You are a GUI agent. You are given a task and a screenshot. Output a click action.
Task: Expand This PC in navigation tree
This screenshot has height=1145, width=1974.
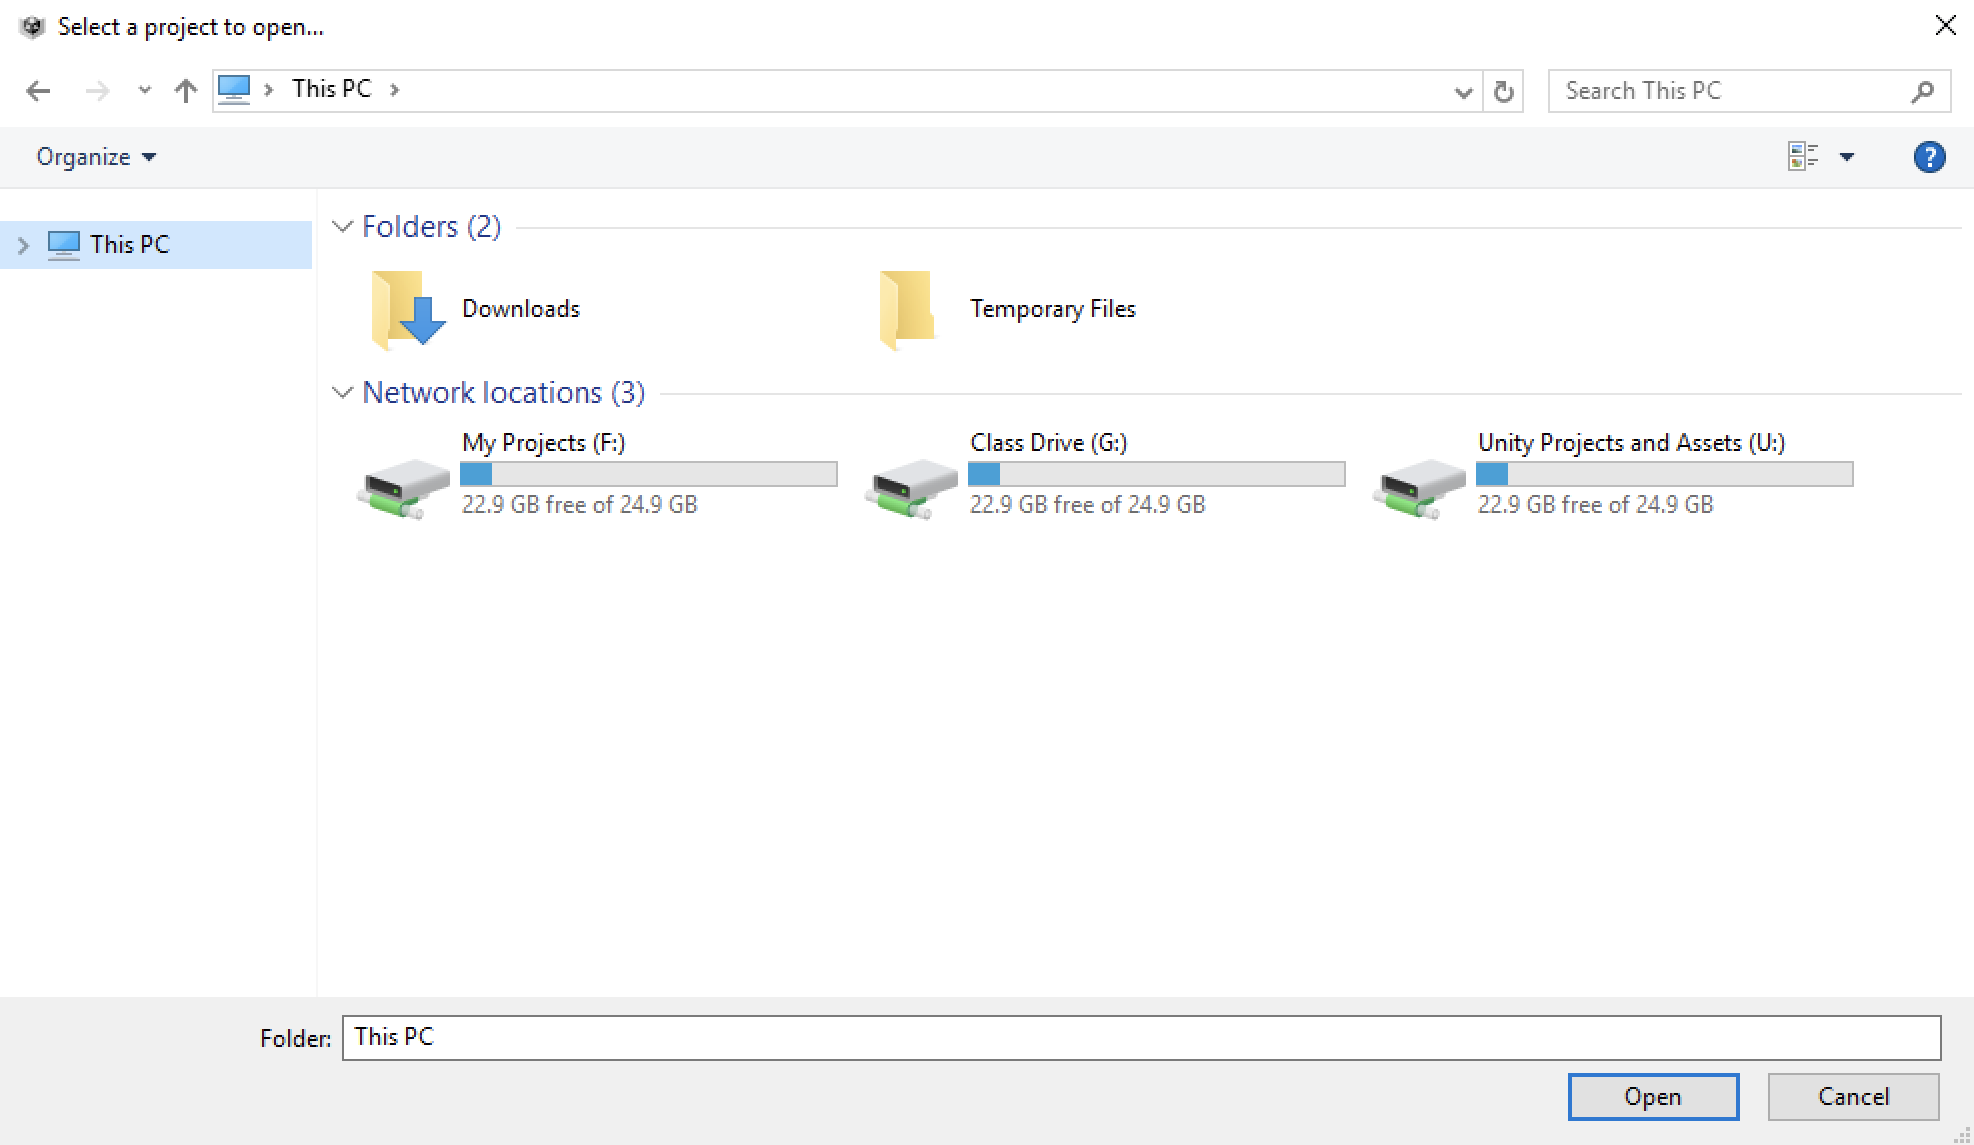[x=24, y=245]
